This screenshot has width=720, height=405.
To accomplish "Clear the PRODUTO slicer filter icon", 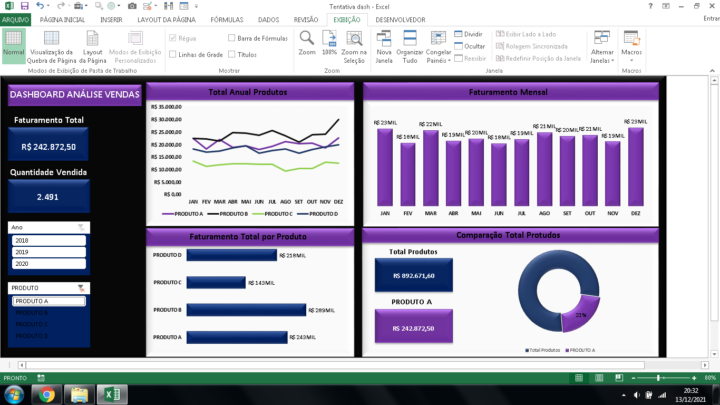I will pyautogui.click(x=81, y=287).
